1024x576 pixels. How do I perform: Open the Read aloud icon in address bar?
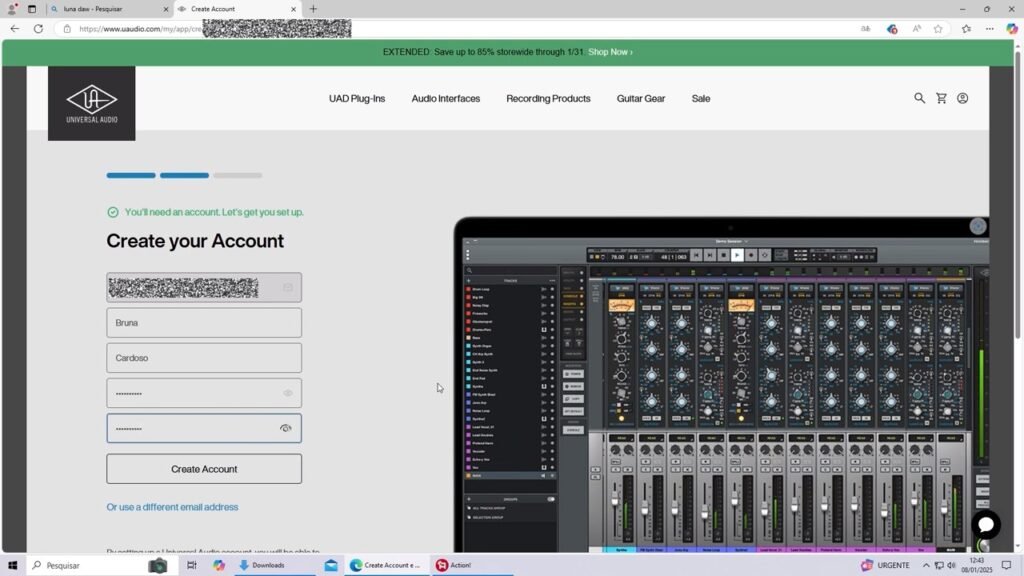(917, 29)
